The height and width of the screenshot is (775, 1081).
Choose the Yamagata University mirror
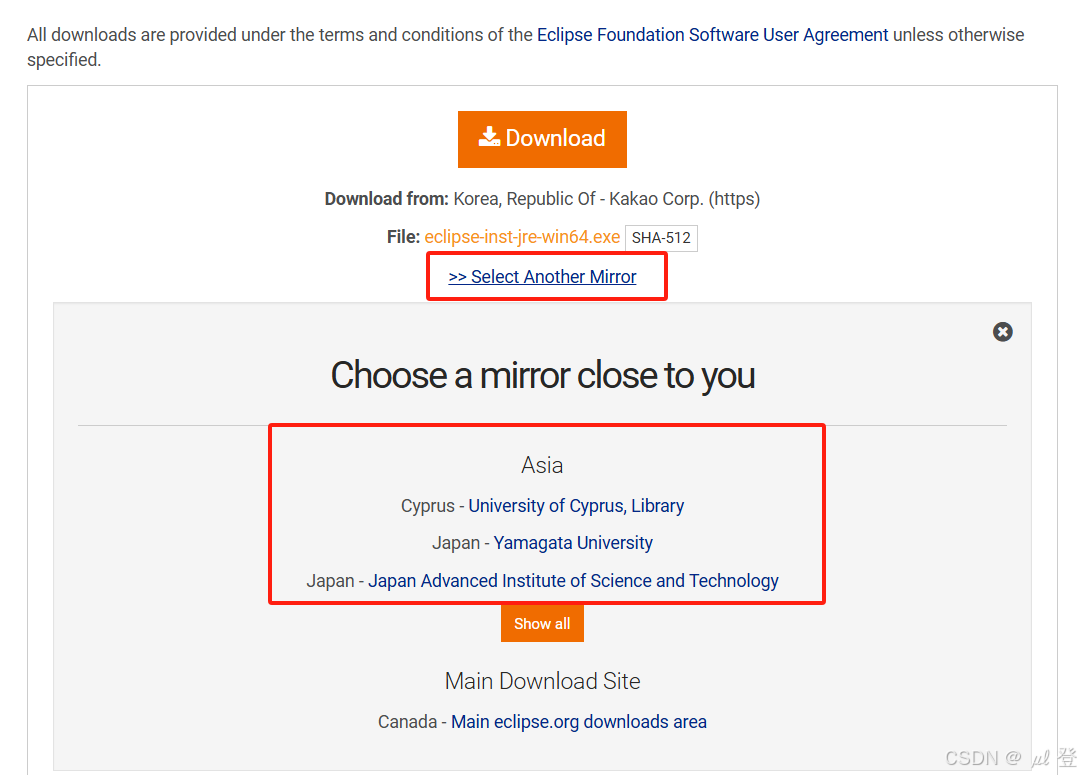pos(573,542)
